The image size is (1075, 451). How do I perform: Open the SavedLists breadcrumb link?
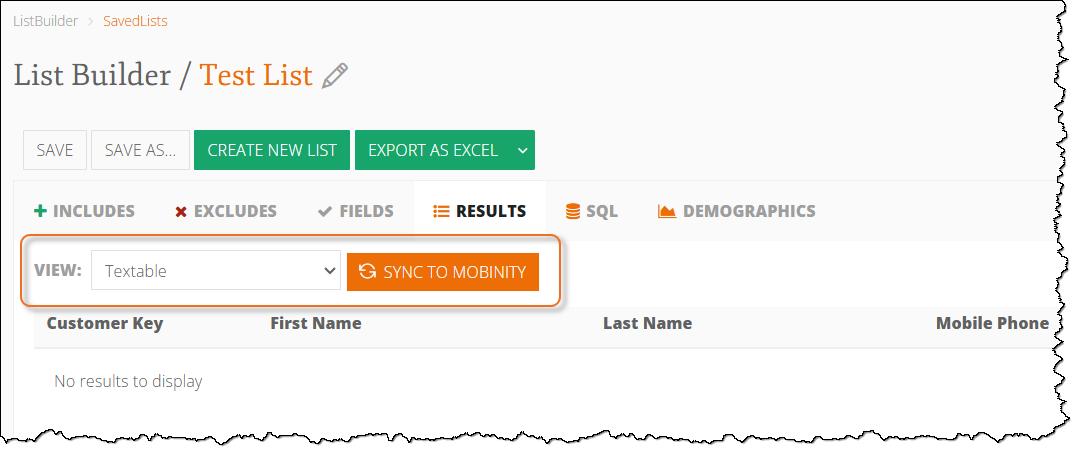pyautogui.click(x=135, y=21)
